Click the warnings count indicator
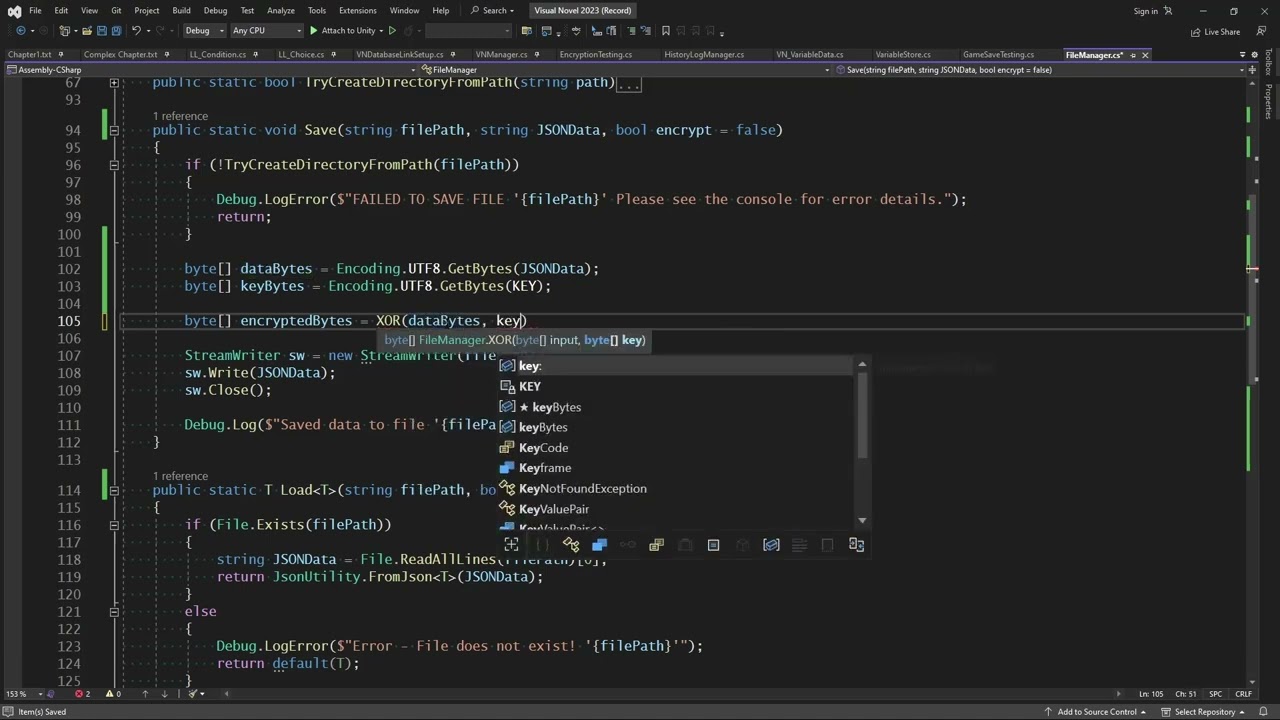The width and height of the screenshot is (1280, 720). tap(113, 694)
